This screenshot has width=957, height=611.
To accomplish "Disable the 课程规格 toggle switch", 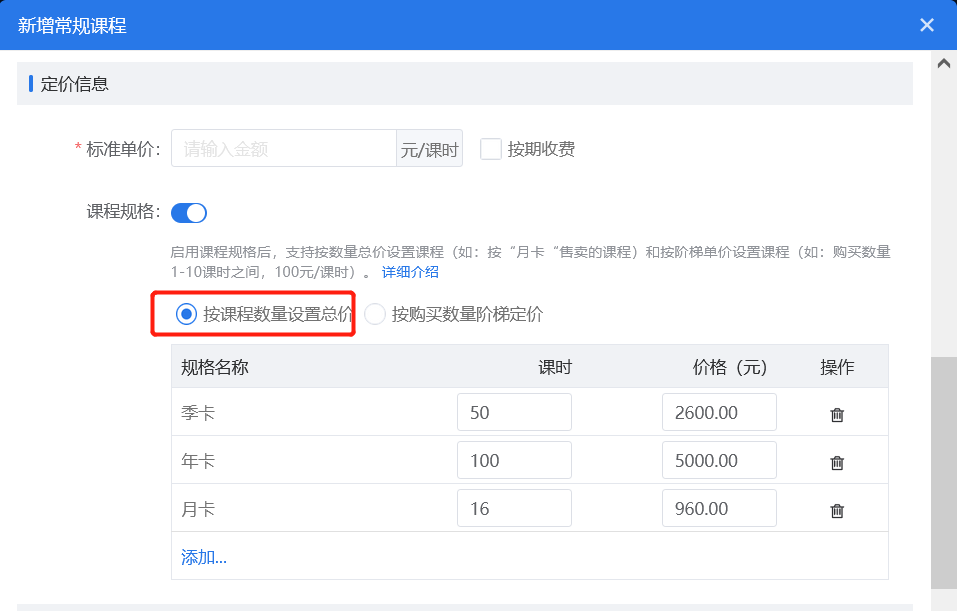I will (188, 212).
